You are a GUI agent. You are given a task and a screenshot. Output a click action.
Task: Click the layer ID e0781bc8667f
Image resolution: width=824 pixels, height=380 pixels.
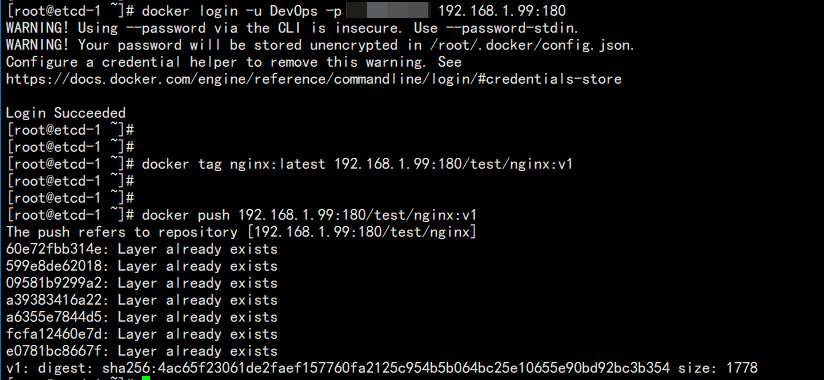[x=54, y=351]
